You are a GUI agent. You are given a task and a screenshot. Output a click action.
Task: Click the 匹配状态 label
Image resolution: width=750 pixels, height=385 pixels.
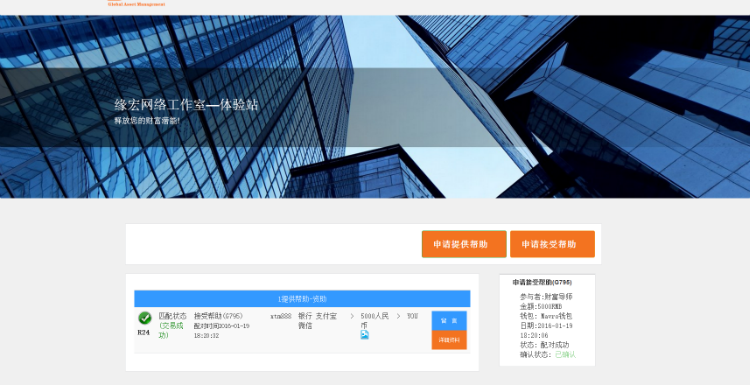pos(173,316)
